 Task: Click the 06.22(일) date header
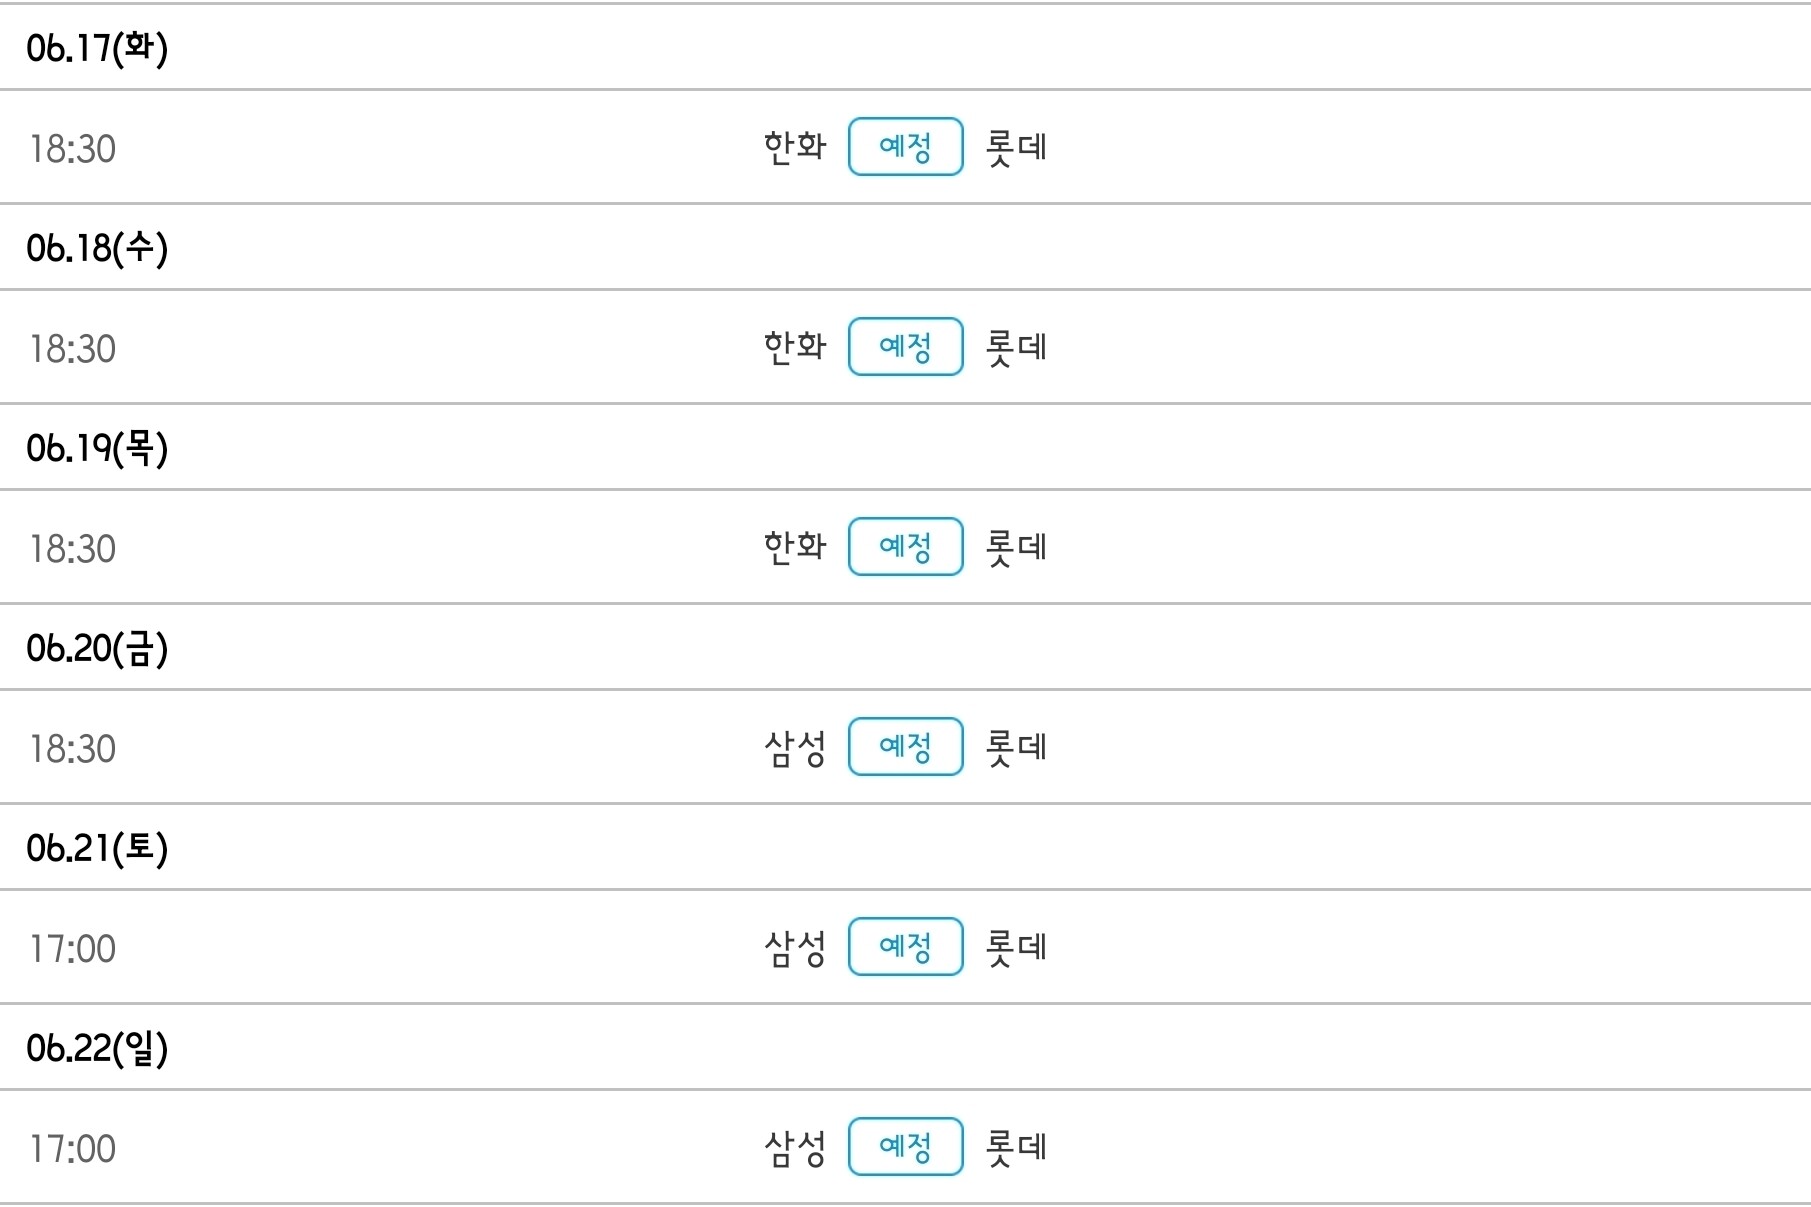[97, 1048]
